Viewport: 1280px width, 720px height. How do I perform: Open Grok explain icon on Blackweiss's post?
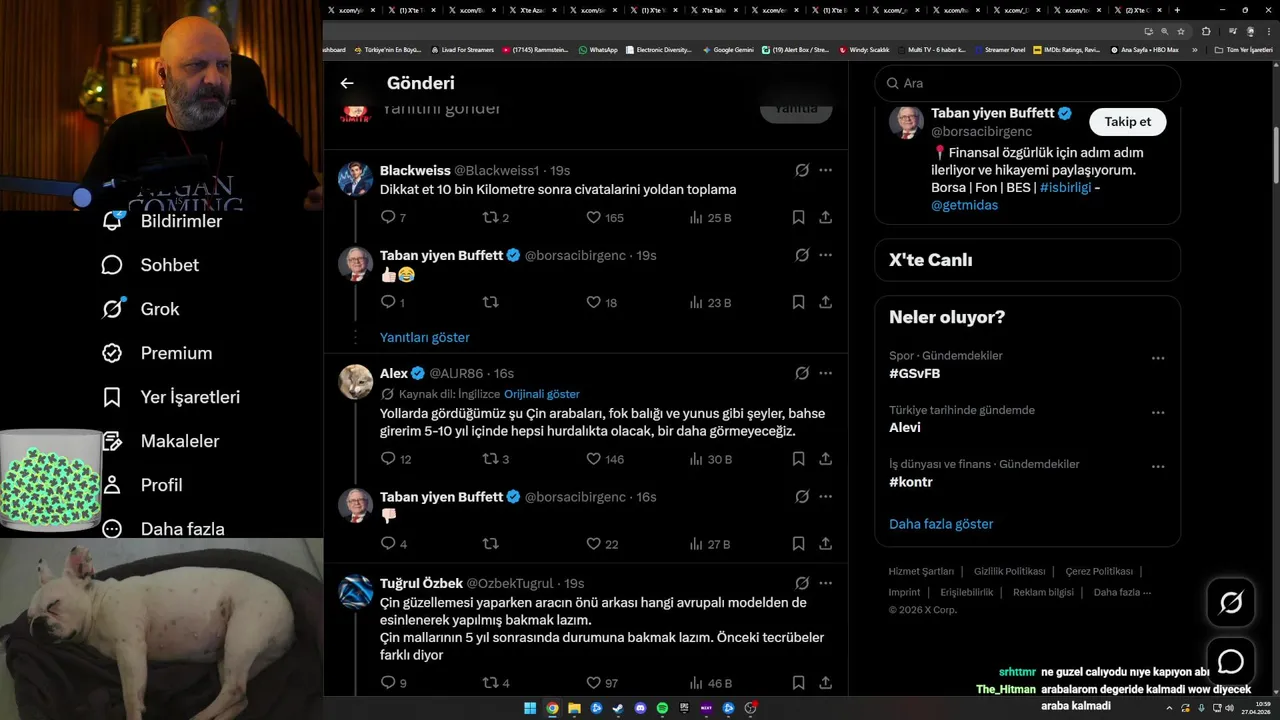point(802,170)
